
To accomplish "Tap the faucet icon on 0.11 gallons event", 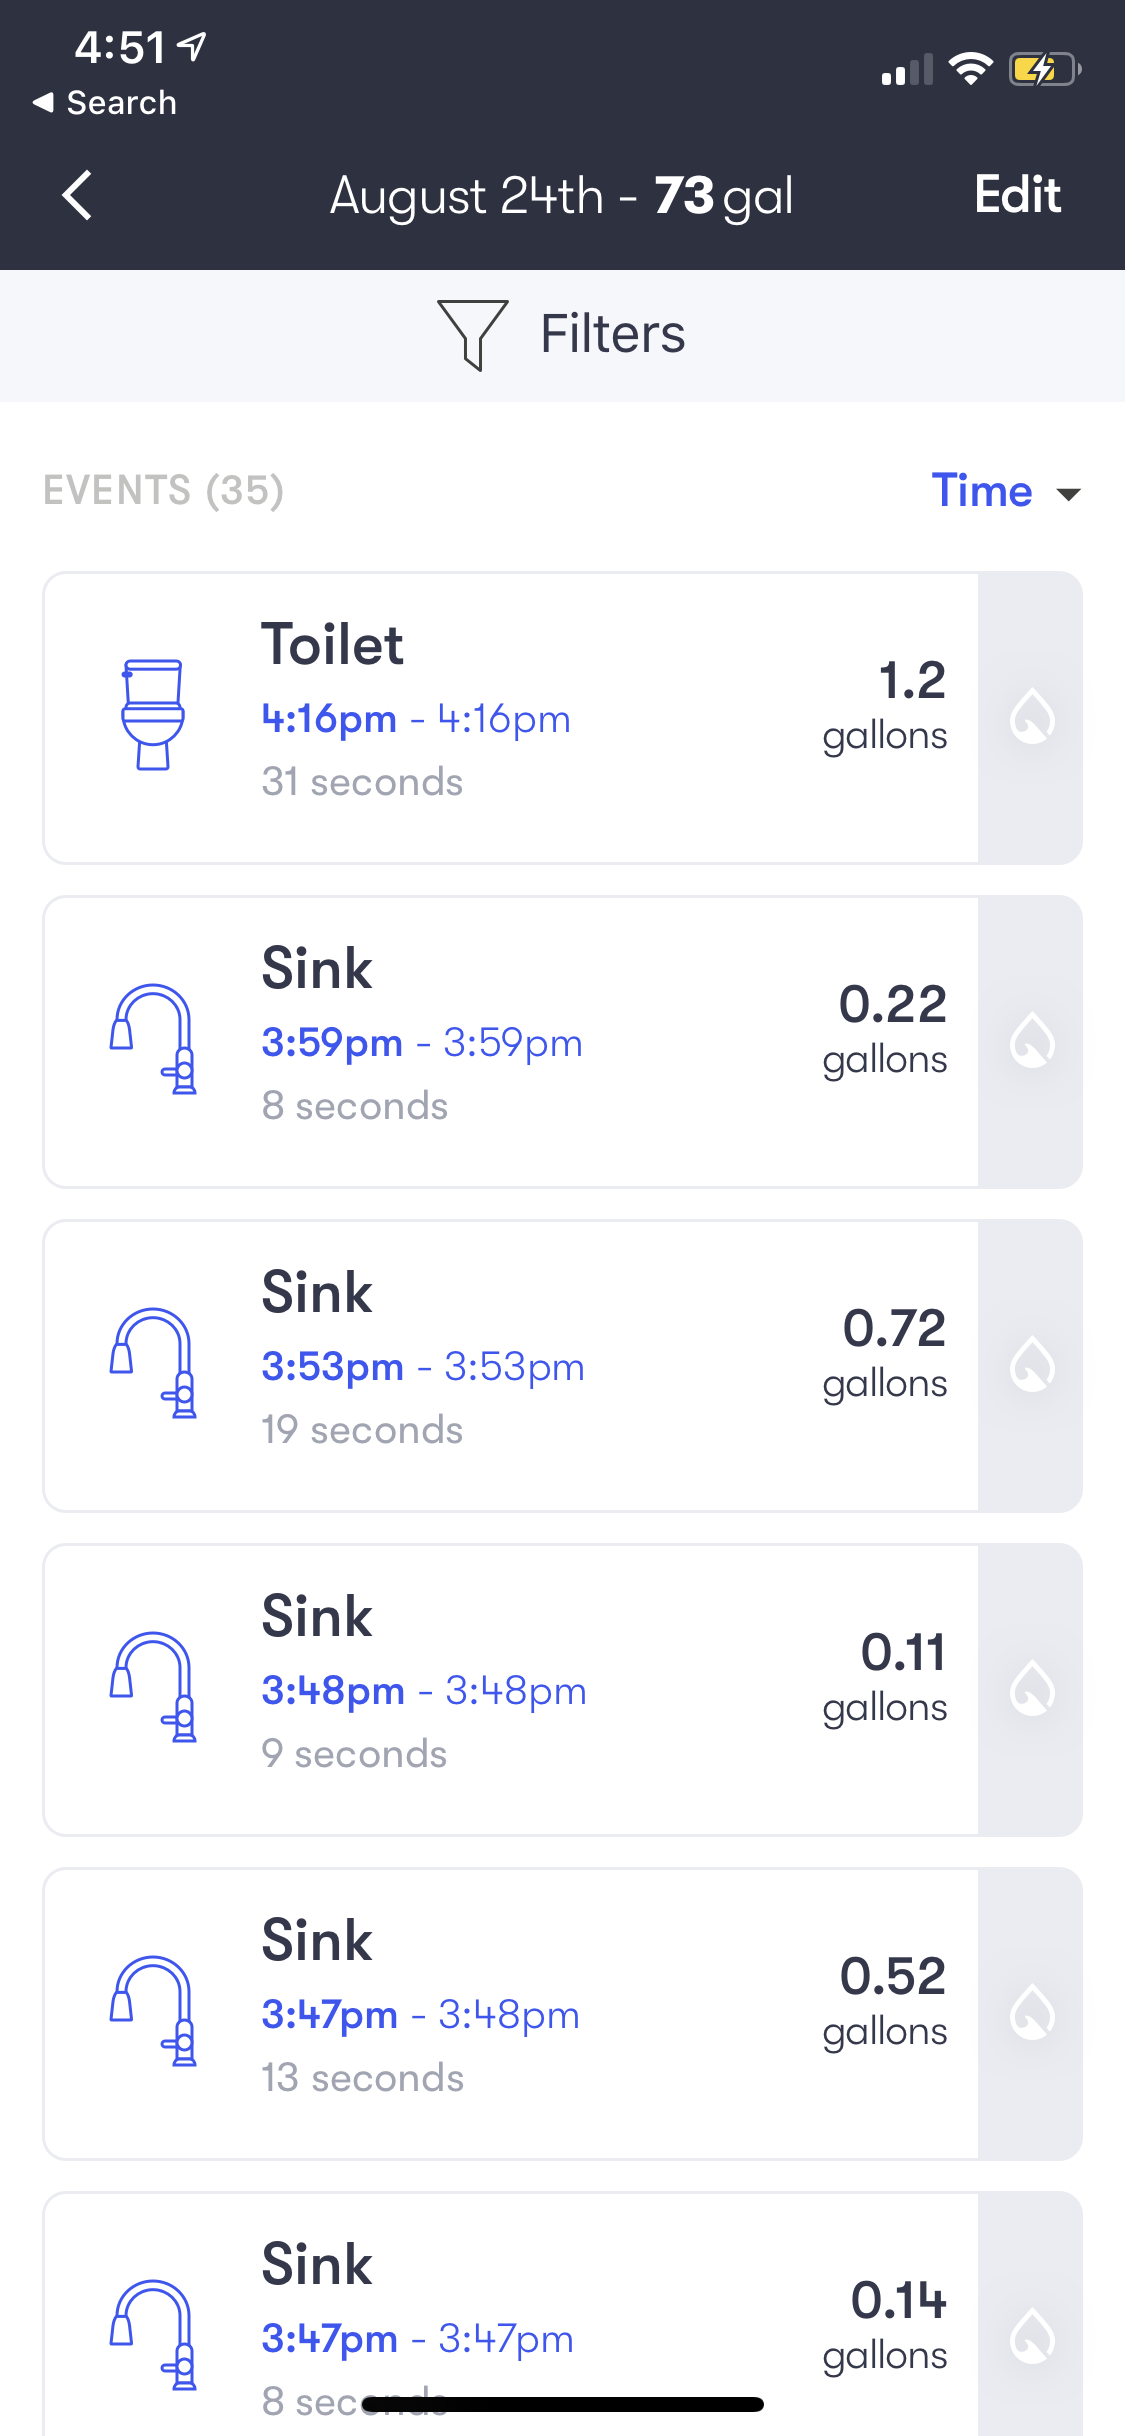I will (x=152, y=1687).
